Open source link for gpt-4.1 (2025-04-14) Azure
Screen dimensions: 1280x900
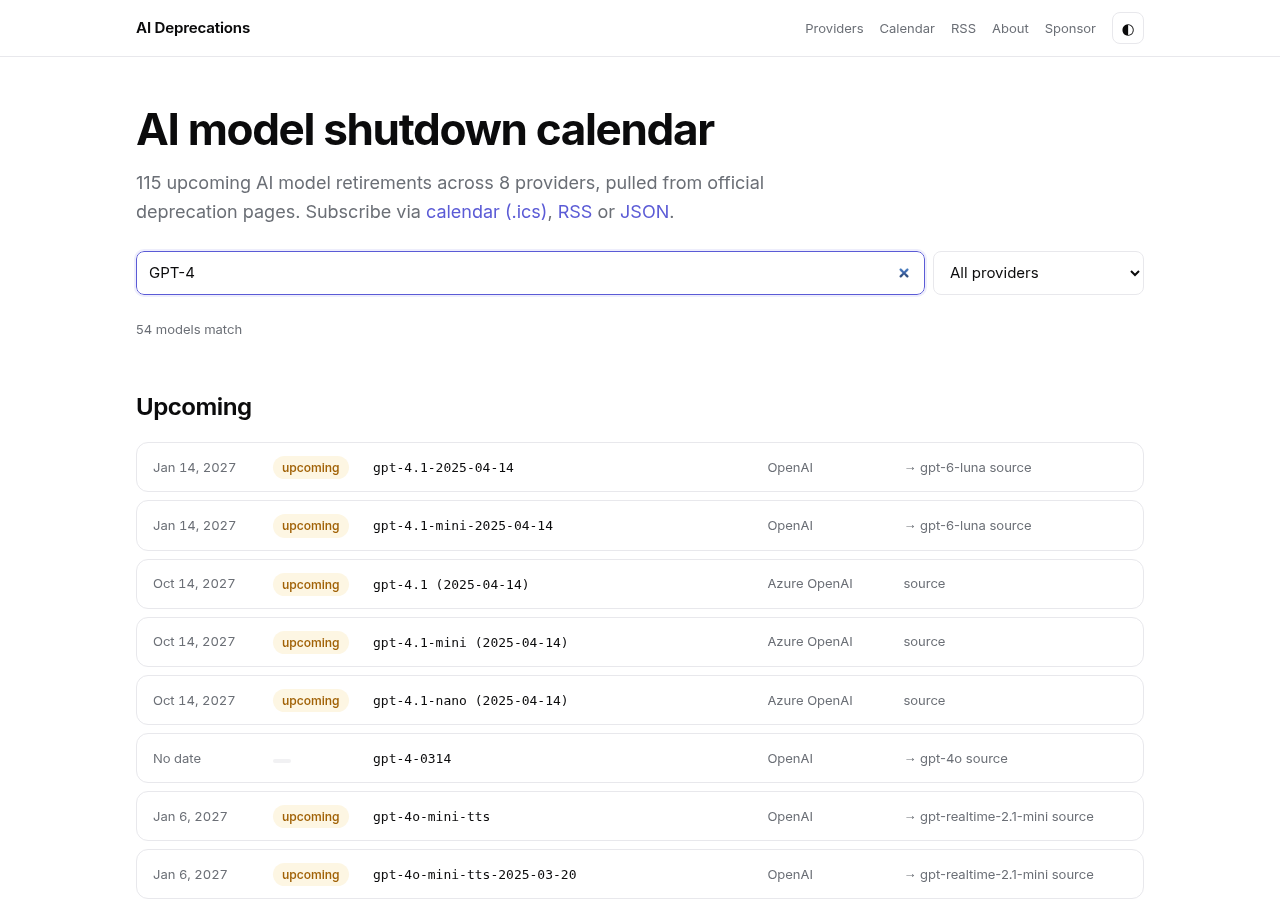pyautogui.click(x=924, y=583)
